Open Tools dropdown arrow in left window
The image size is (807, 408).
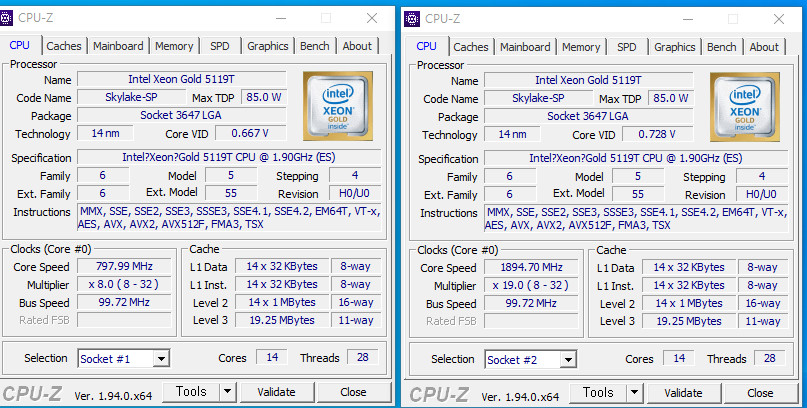(227, 392)
